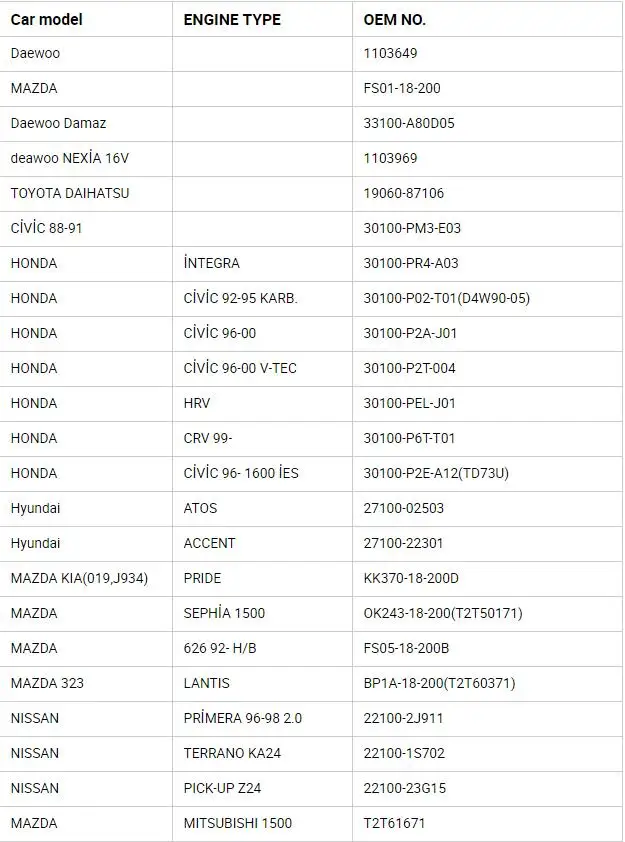Select the 'ENGINE TYPE' column header

tap(232, 20)
